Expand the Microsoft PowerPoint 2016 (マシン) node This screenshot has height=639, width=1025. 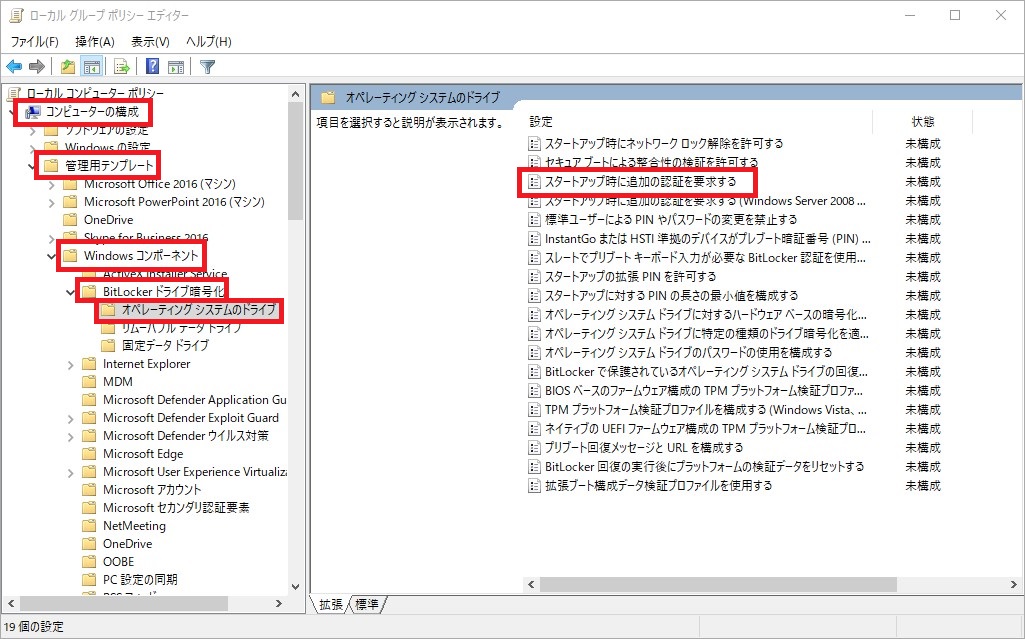[51, 203]
